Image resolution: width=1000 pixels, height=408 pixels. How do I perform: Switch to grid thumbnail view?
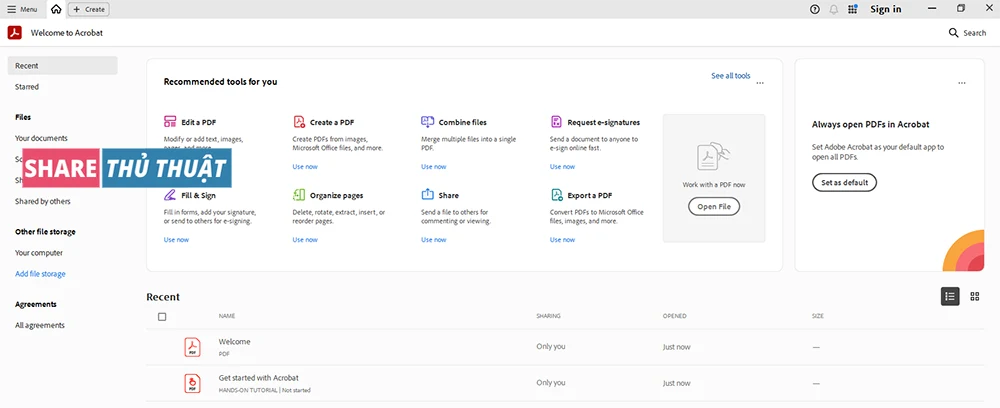point(975,296)
